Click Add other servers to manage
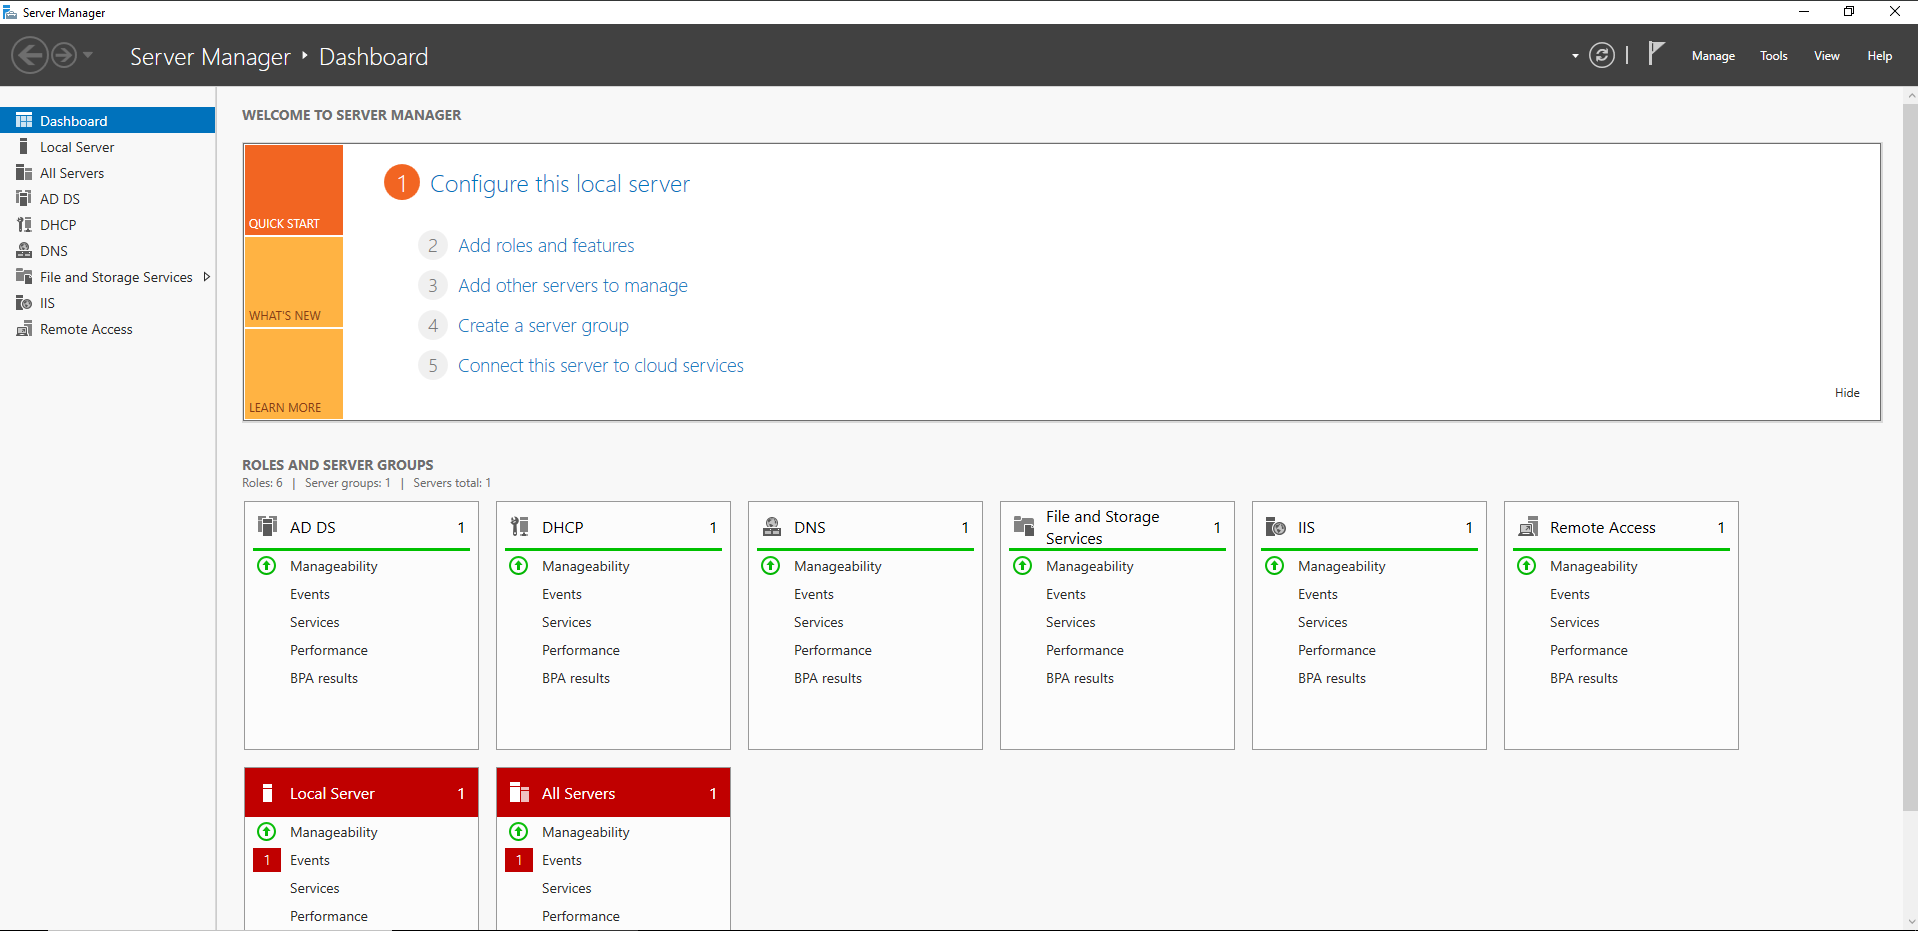Image resolution: width=1918 pixels, height=931 pixels. pos(573,285)
